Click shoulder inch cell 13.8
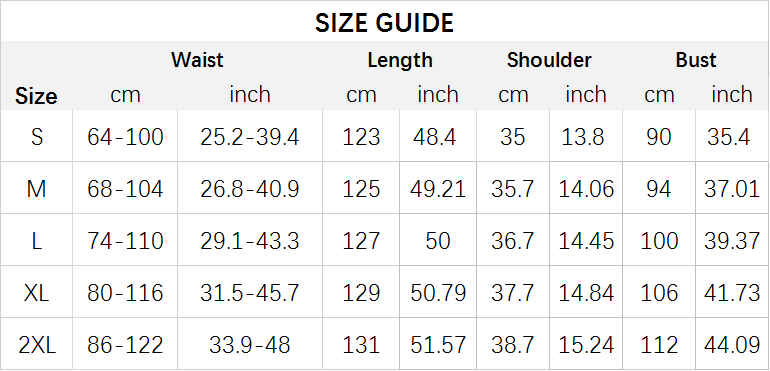 582,137
